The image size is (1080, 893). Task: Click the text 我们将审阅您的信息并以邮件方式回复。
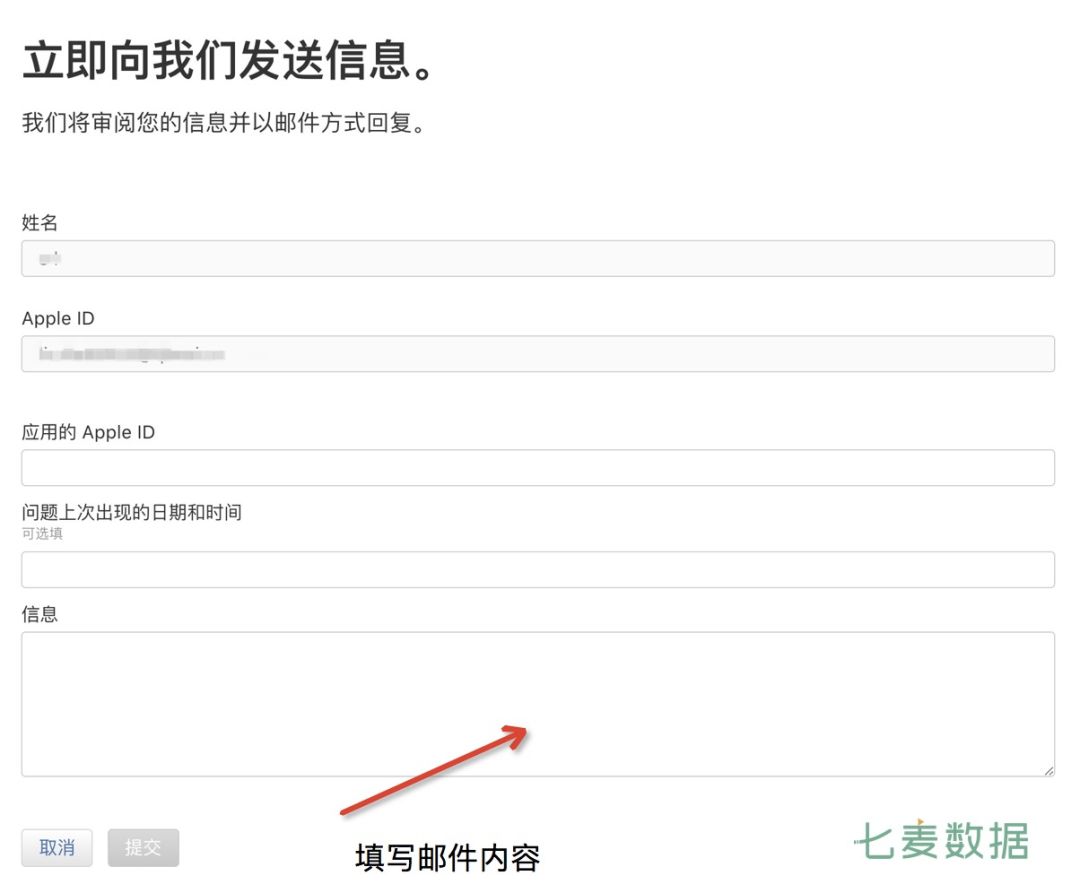(224, 123)
